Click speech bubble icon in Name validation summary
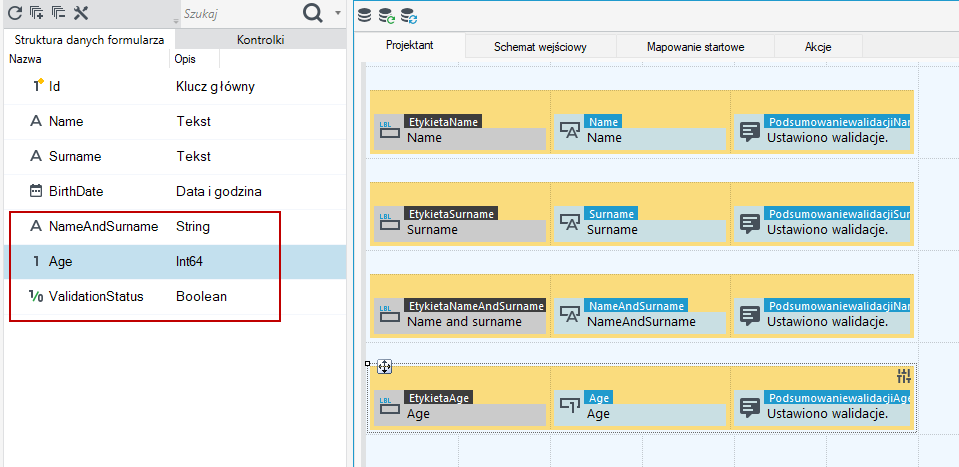Screen dimensions: 959x467 (x=750, y=132)
